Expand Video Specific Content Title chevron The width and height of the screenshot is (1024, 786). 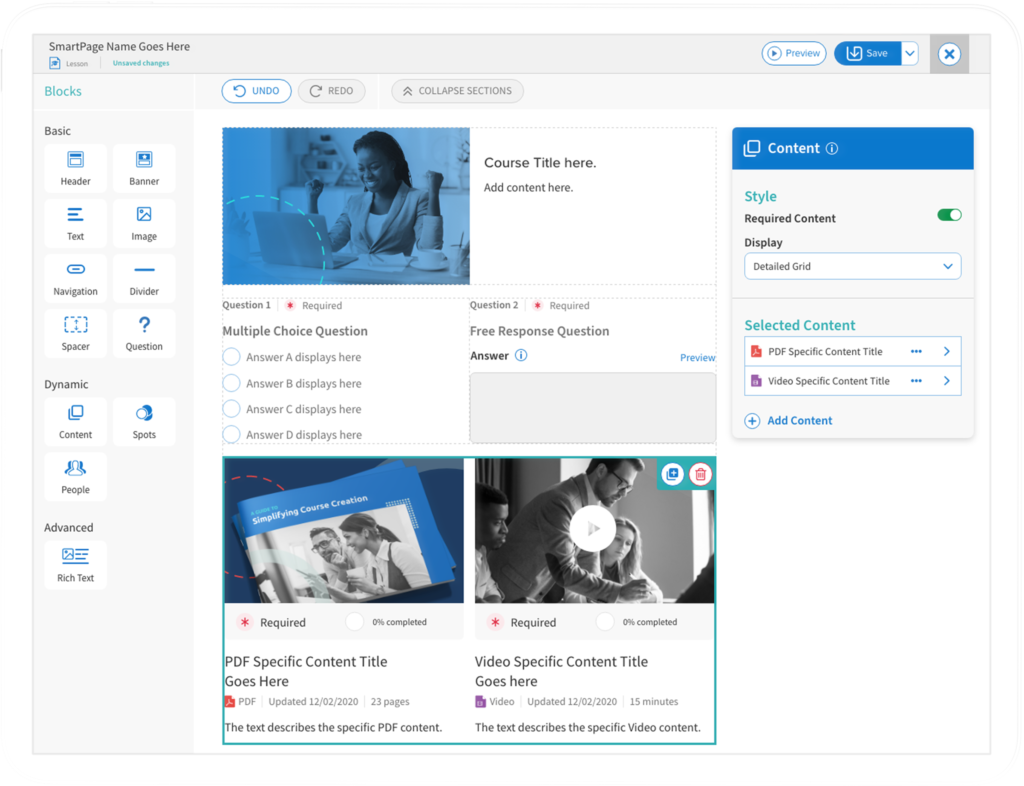946,381
